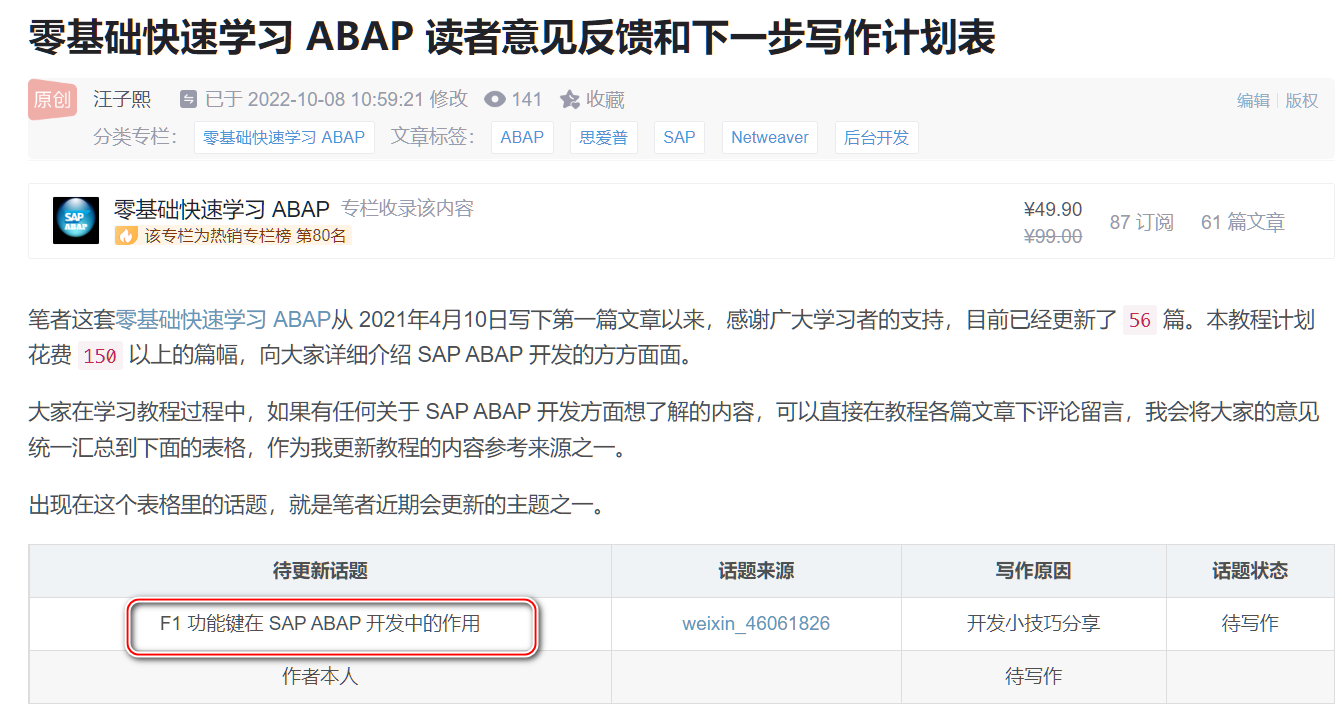Select the Netweaver article tag

point(770,137)
